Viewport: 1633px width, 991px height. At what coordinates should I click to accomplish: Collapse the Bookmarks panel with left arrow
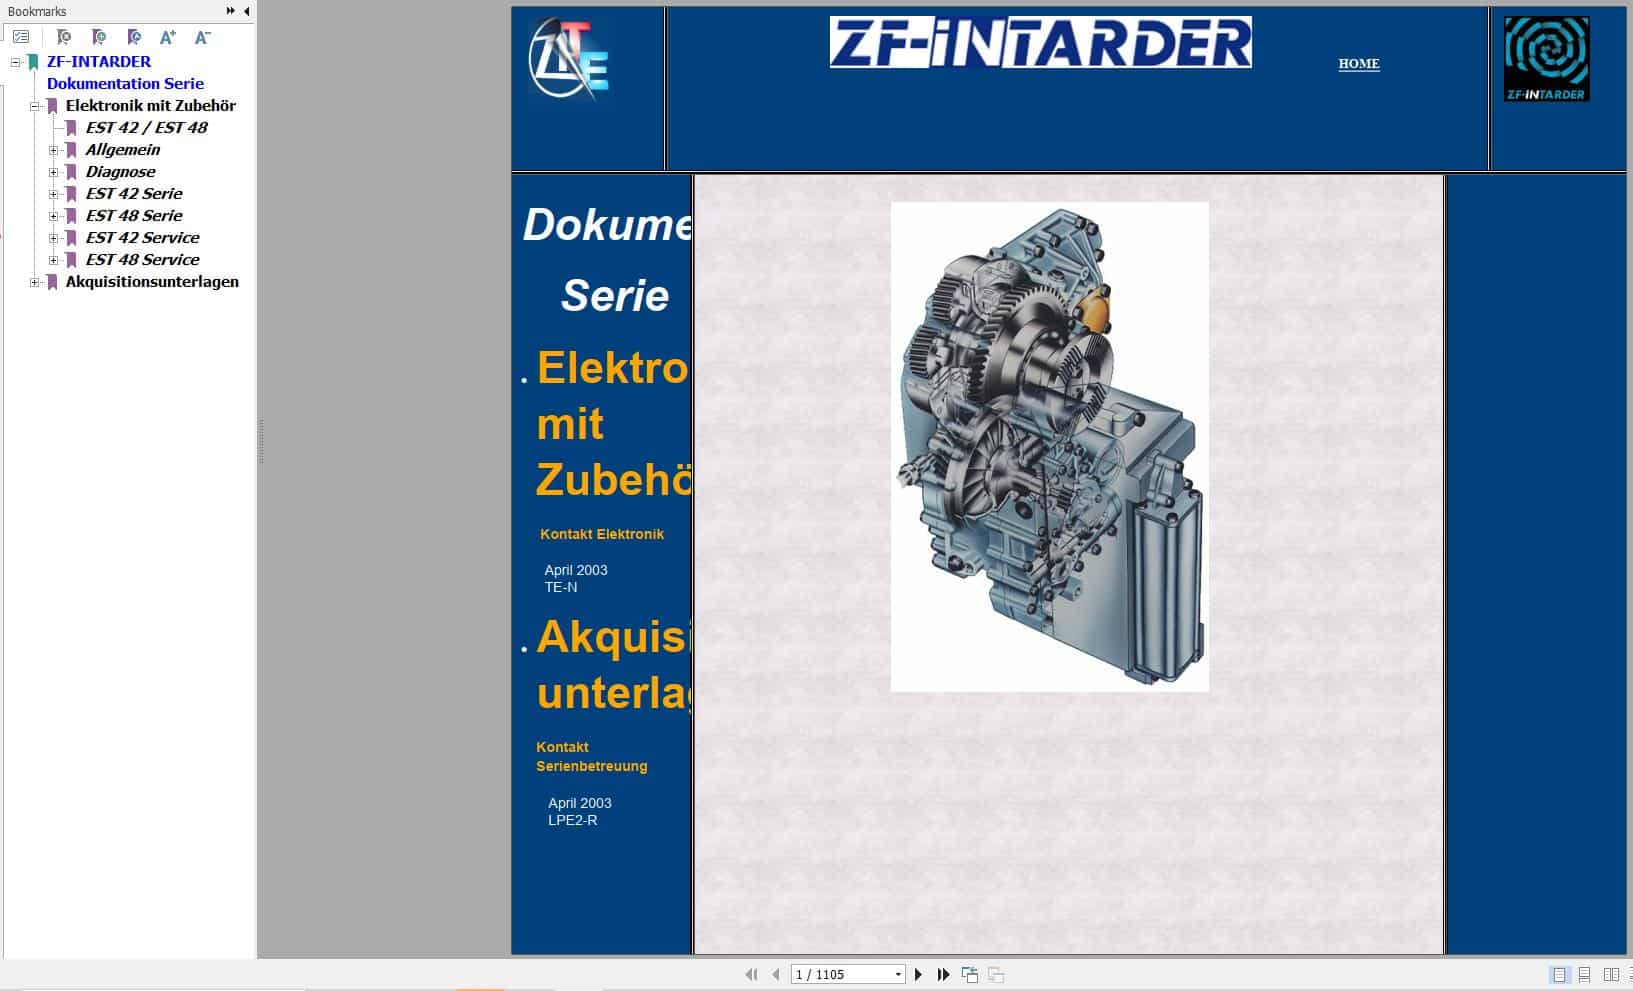[247, 11]
